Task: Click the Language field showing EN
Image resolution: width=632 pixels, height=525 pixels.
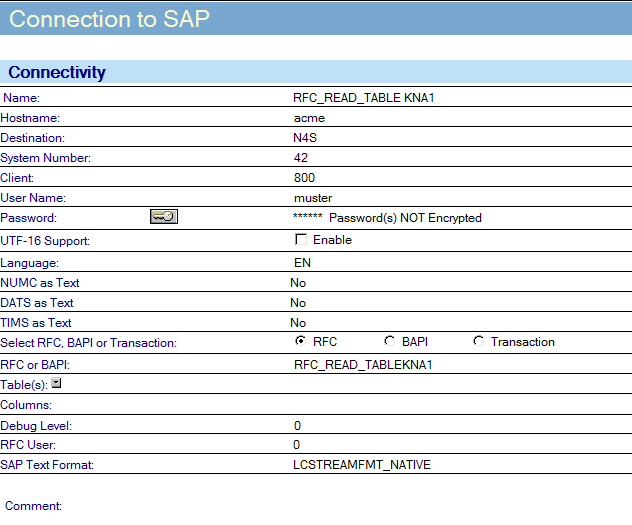Action: click(302, 263)
